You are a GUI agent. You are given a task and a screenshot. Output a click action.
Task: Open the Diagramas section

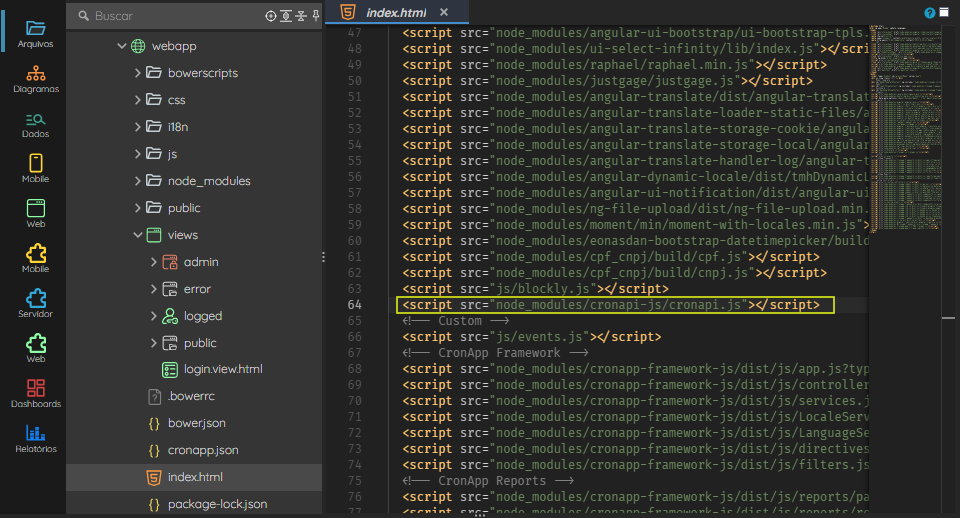pyautogui.click(x=36, y=80)
